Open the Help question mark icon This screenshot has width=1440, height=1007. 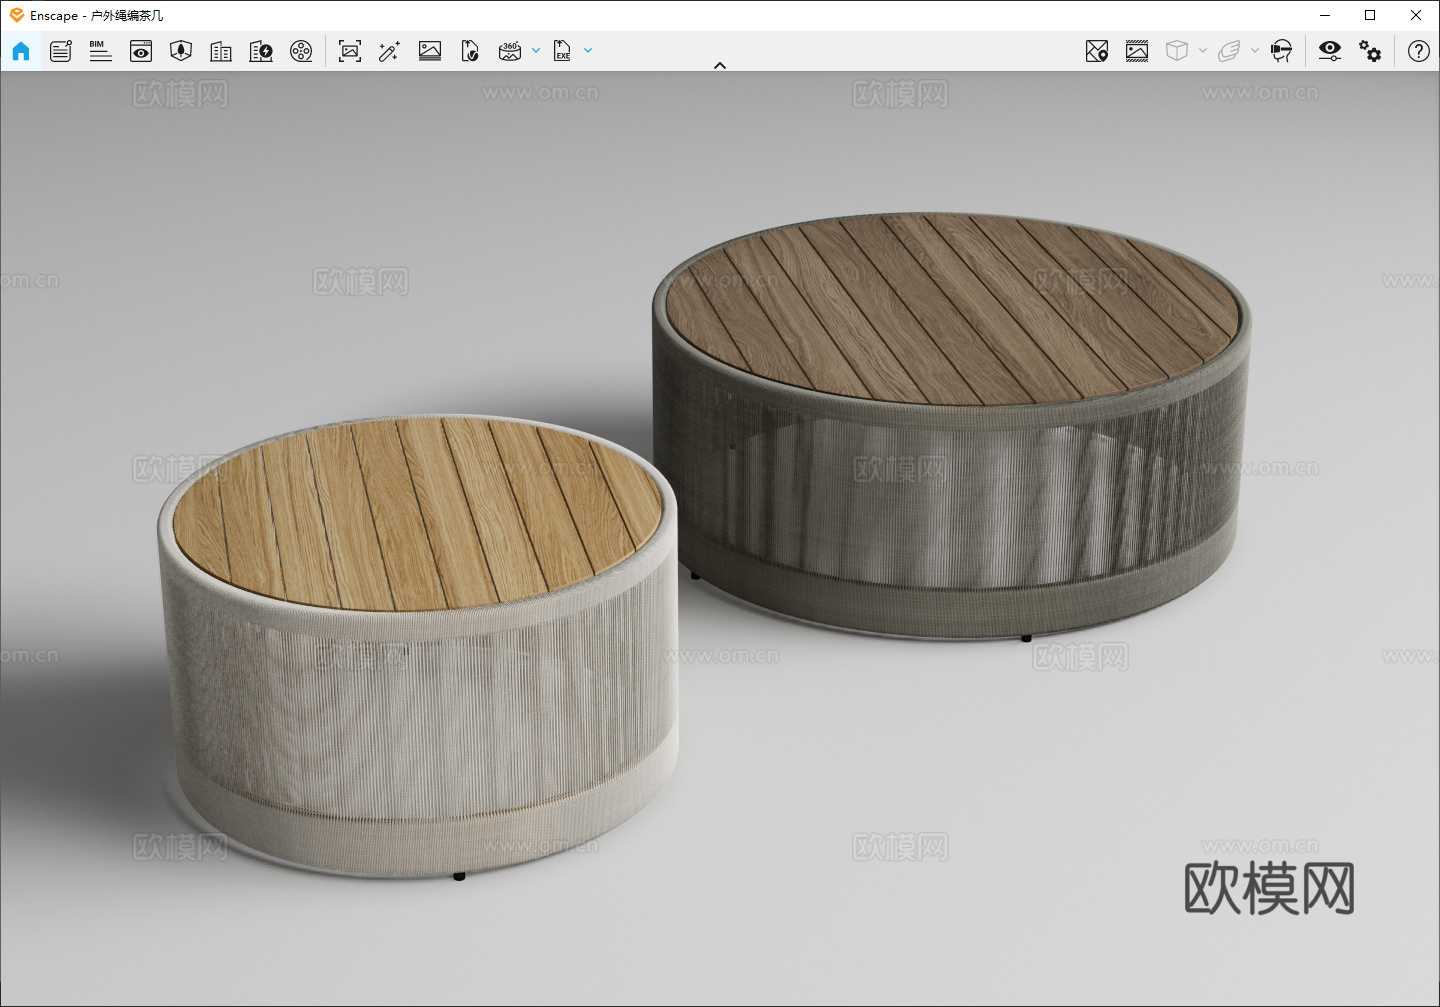(x=1419, y=51)
